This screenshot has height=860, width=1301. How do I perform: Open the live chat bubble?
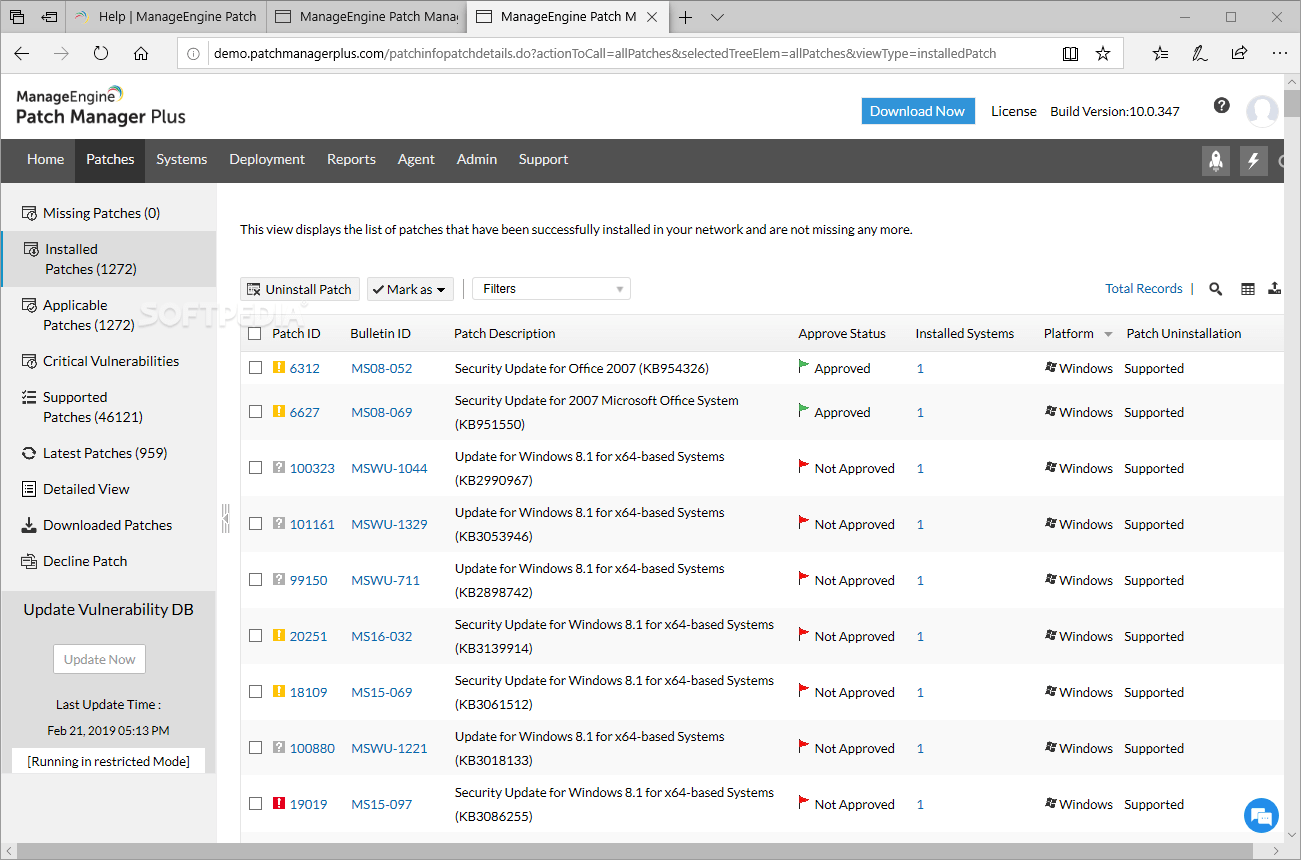[x=1261, y=815]
